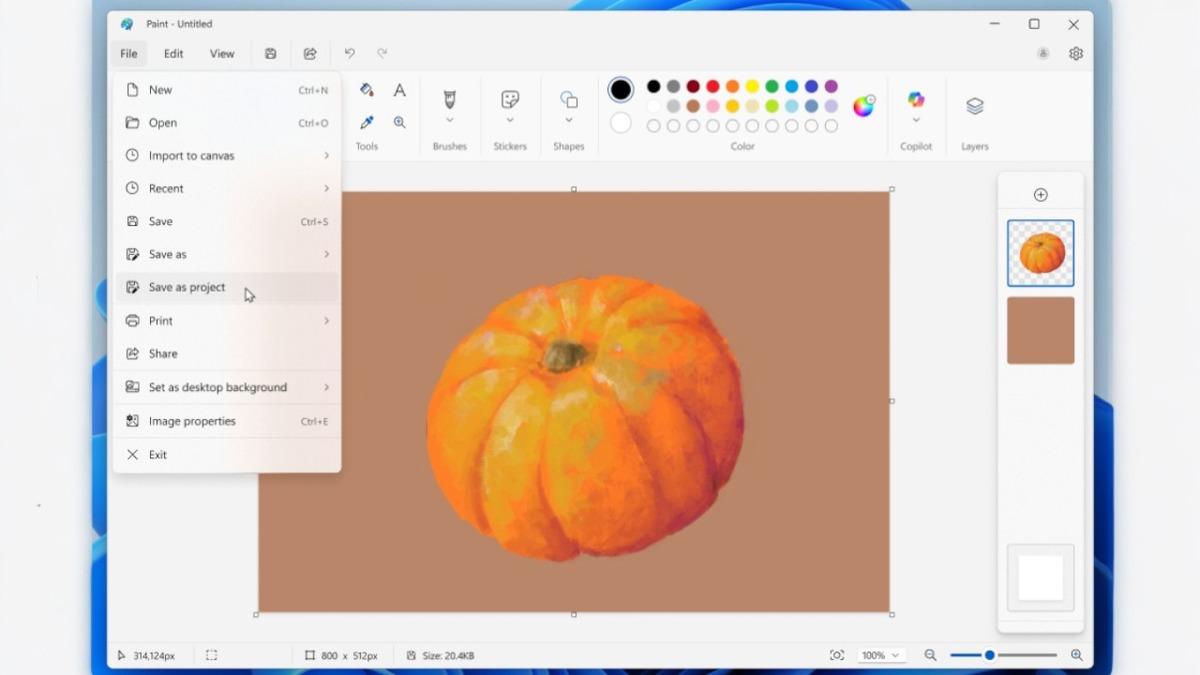The width and height of the screenshot is (1200, 675).
Task: Select the Text tool
Action: [x=399, y=91]
